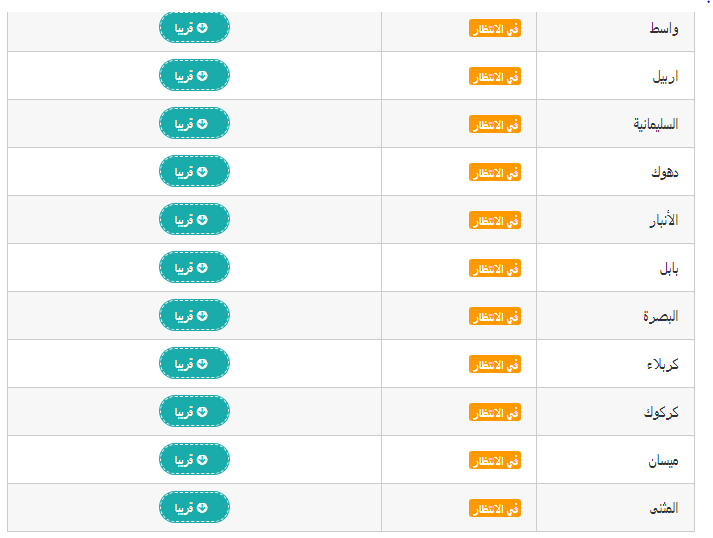Viewport: 713px width, 538px height.
Task: Click the download arrow icon for كربلاء
Action: pyautogui.click(x=202, y=364)
